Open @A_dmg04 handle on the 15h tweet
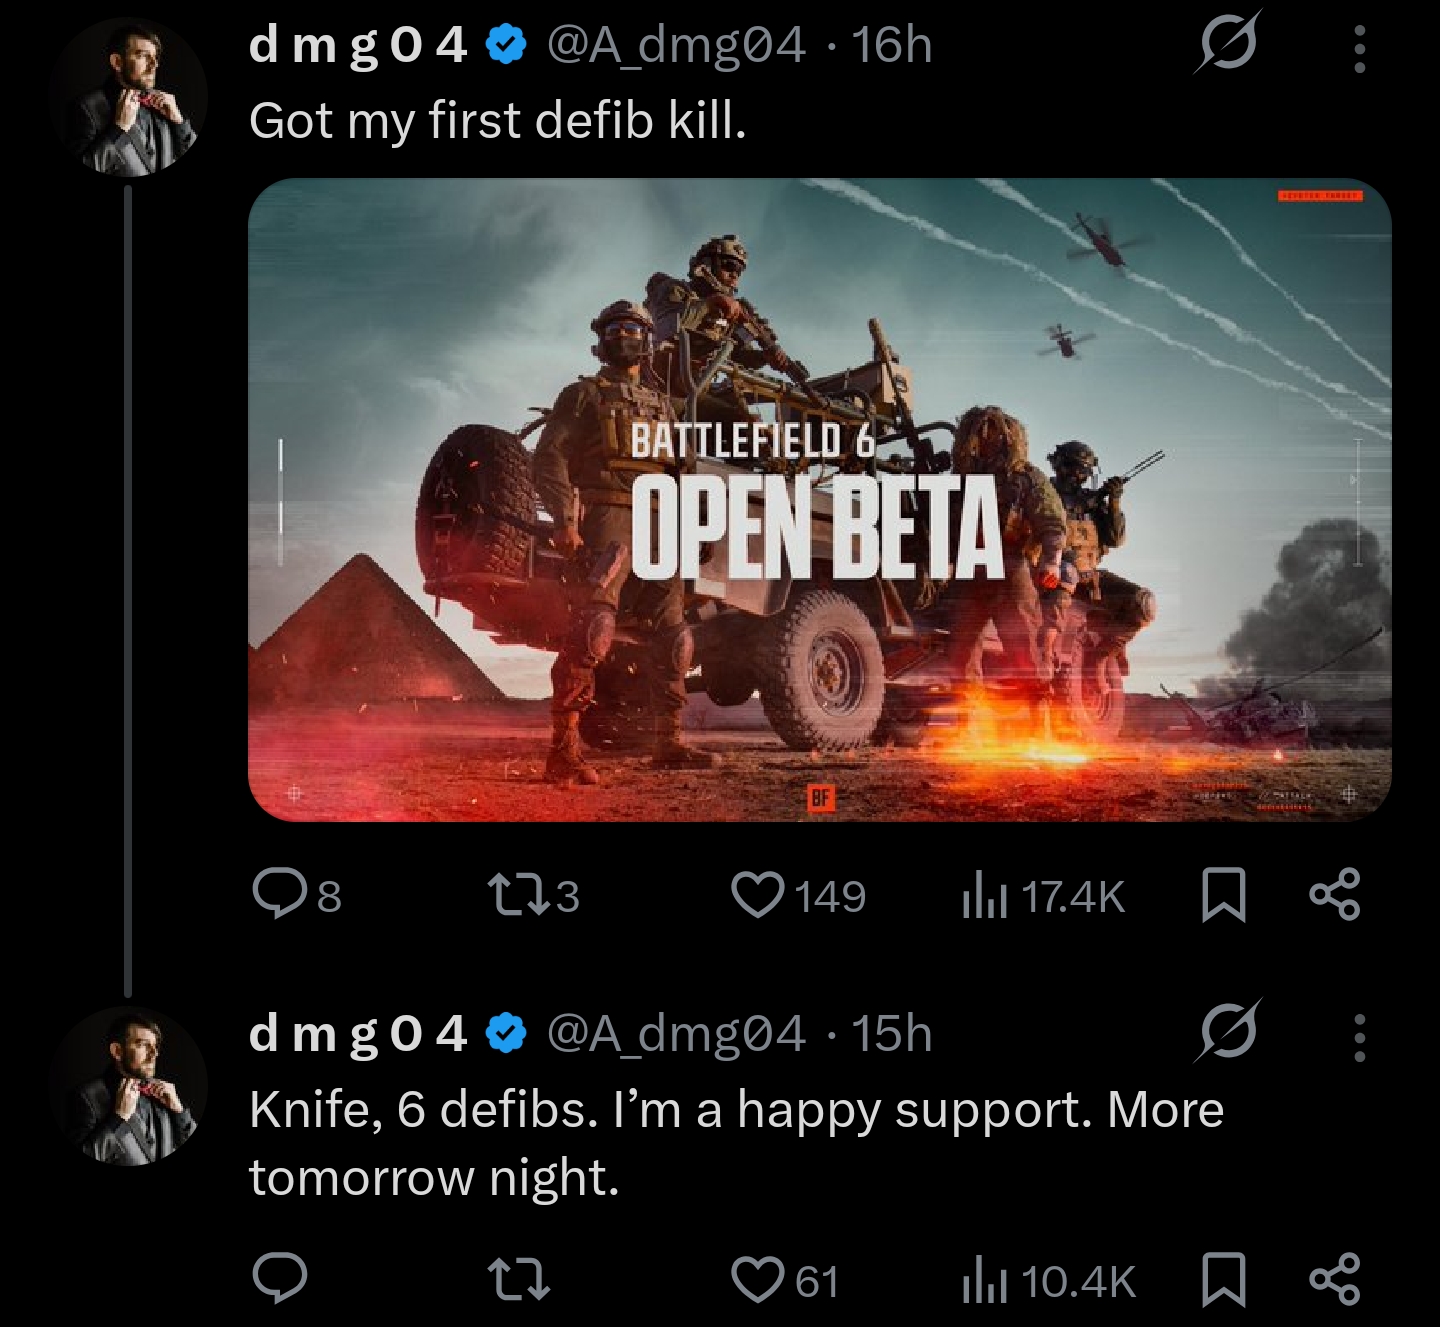This screenshot has height=1327, width=1440. pyautogui.click(x=675, y=1033)
